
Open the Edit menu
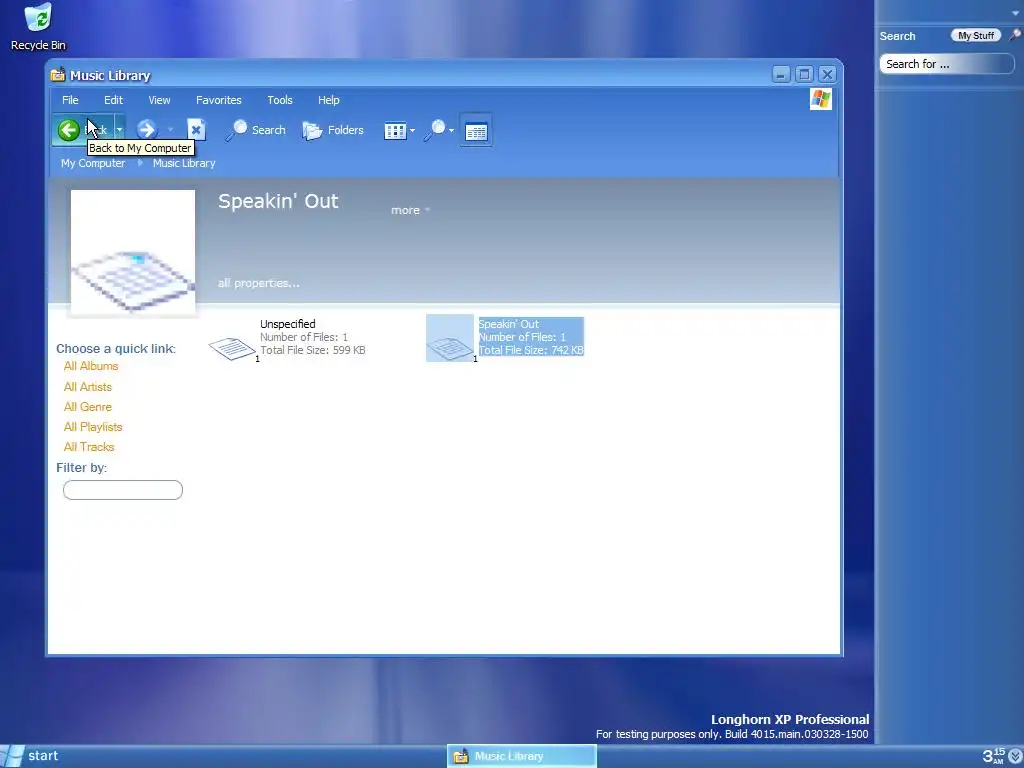coord(113,100)
